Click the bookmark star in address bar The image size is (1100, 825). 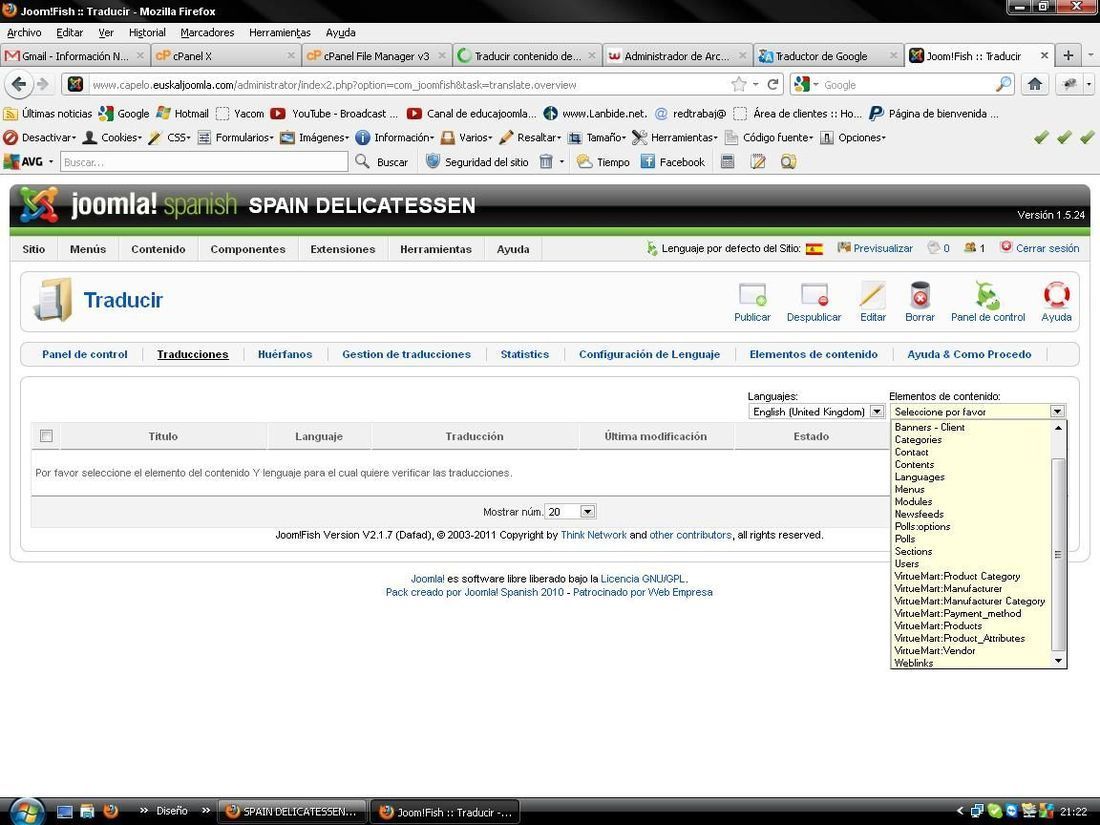click(x=739, y=85)
